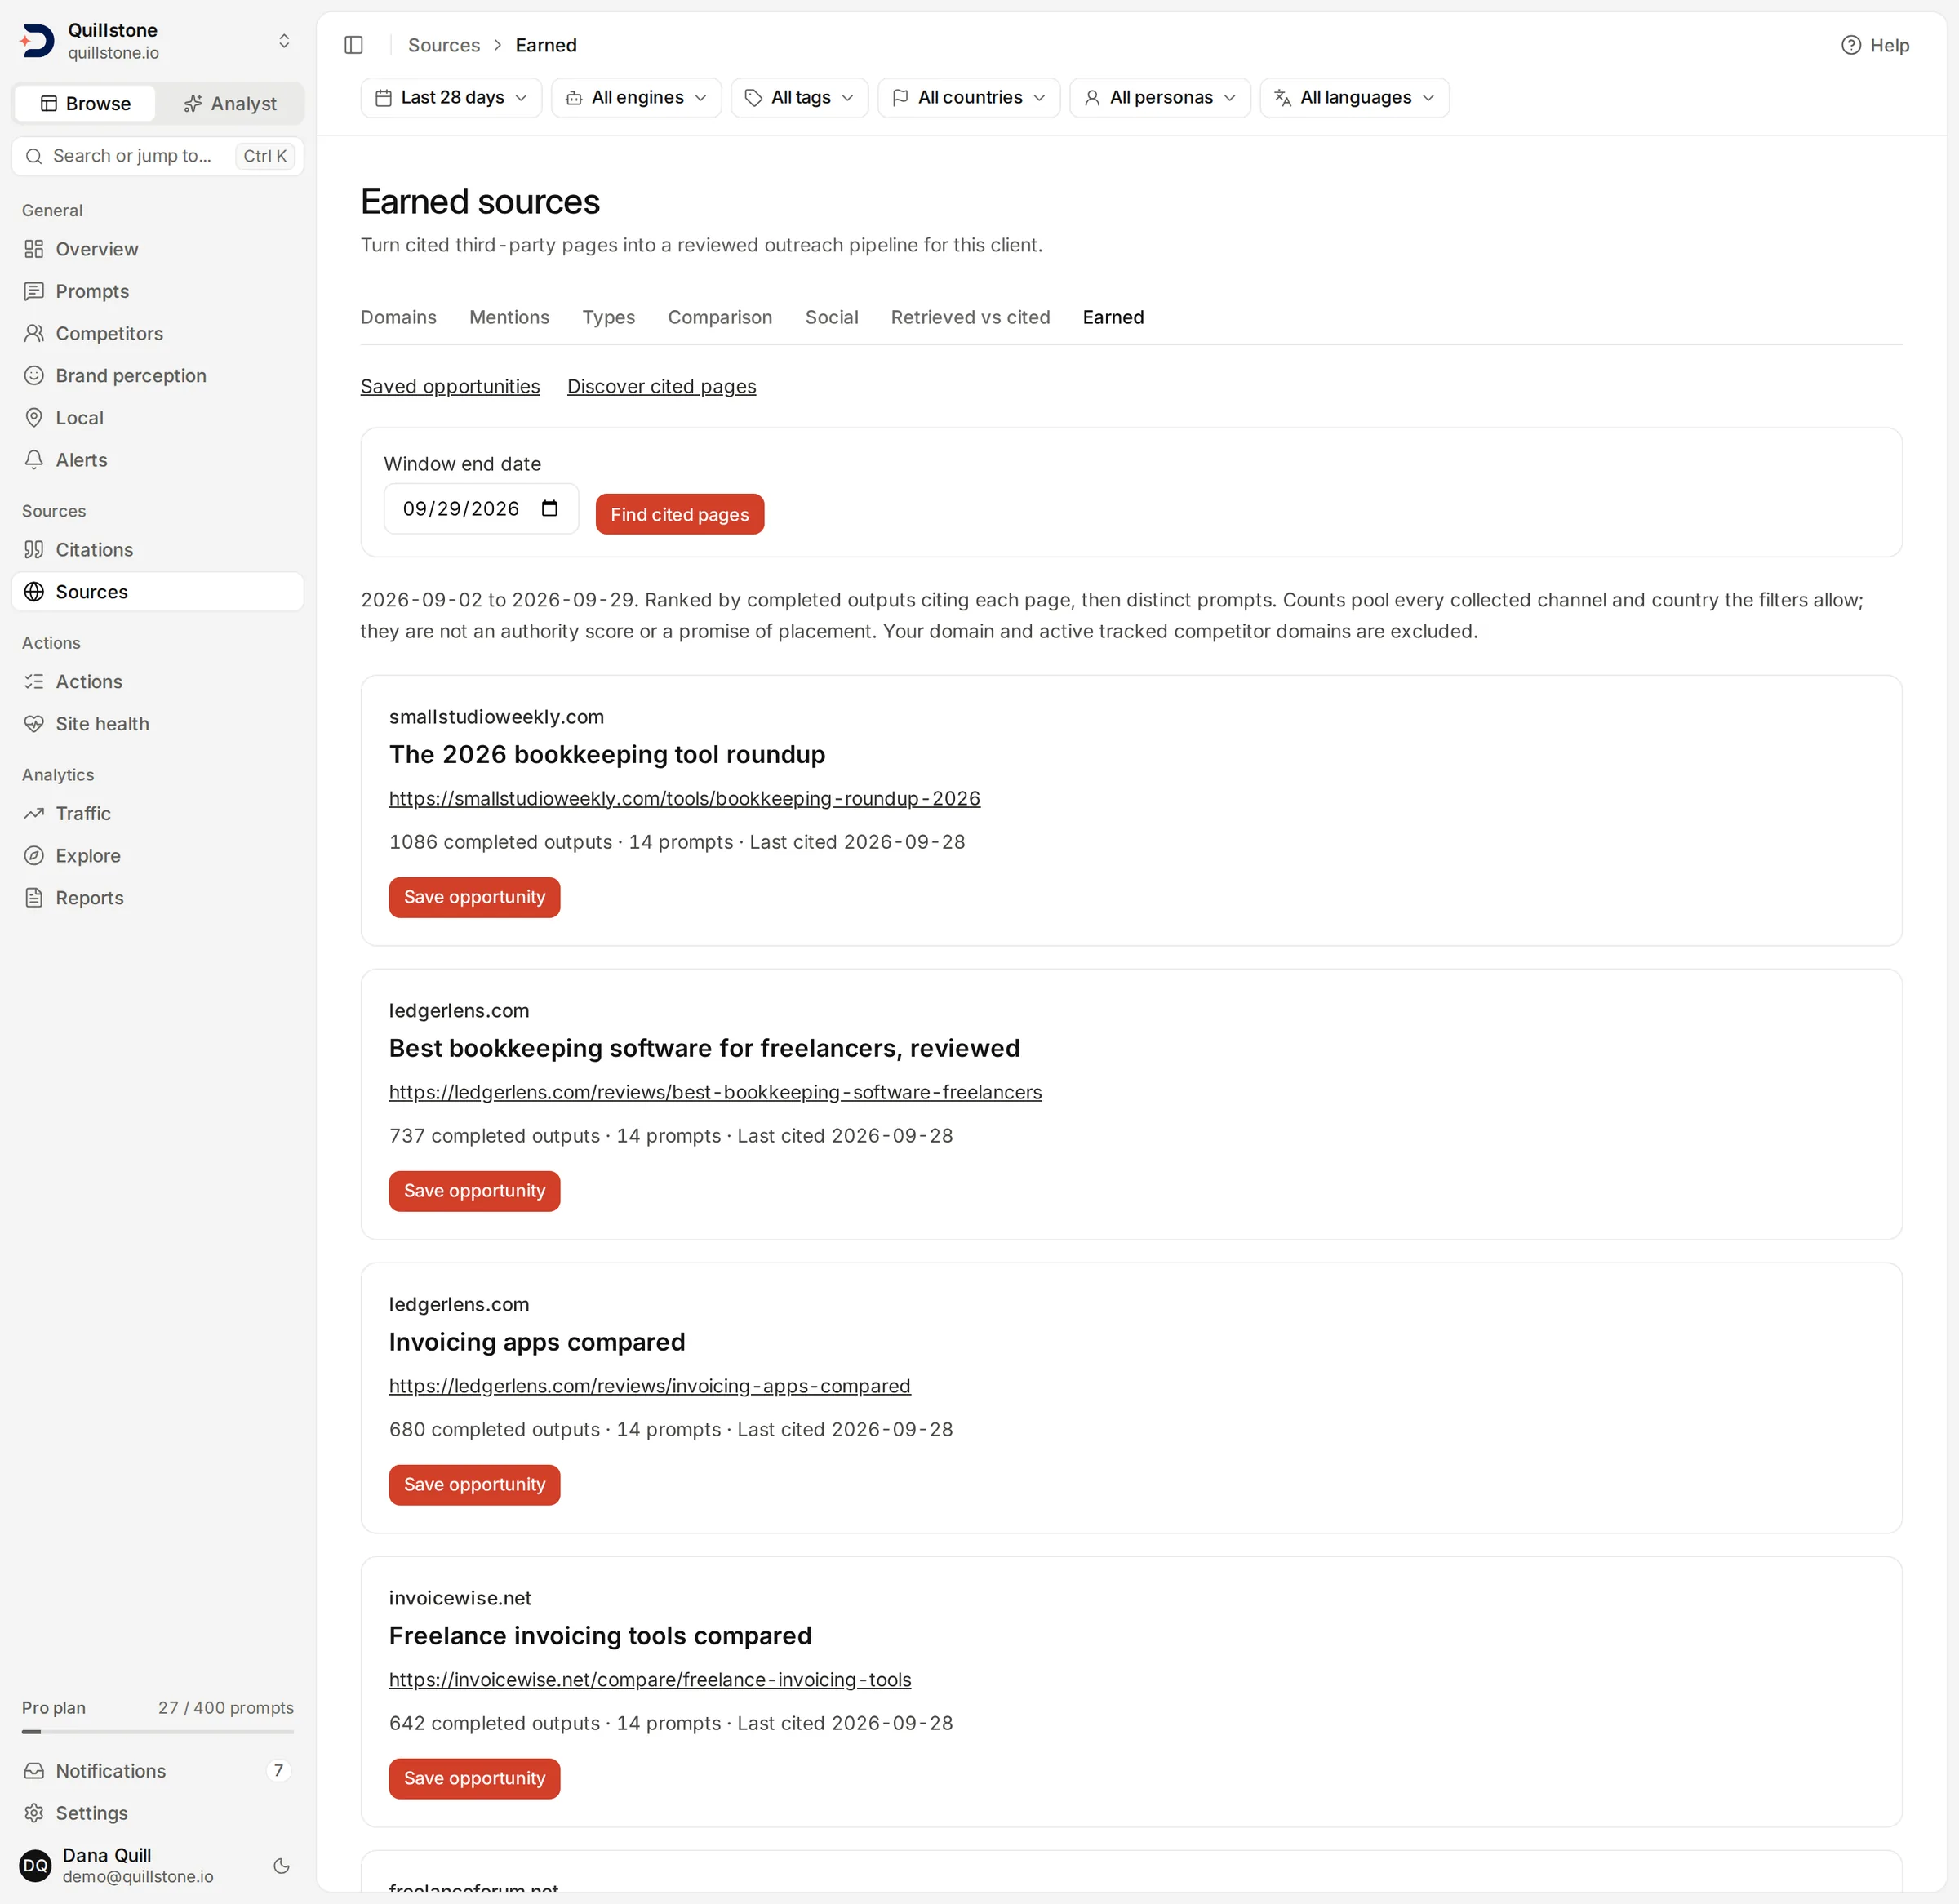Open the invoicewise.net freelance-invoicing-tools URL
Viewport: 1959px width, 1904px height.
(650, 1680)
